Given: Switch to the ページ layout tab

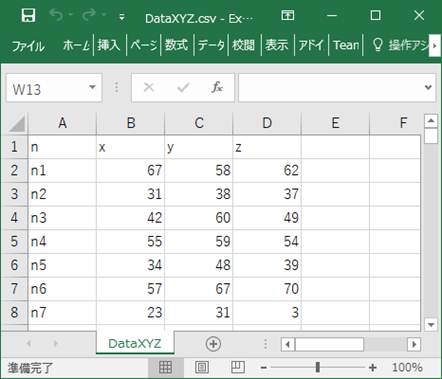Looking at the screenshot, I should tap(143, 45).
